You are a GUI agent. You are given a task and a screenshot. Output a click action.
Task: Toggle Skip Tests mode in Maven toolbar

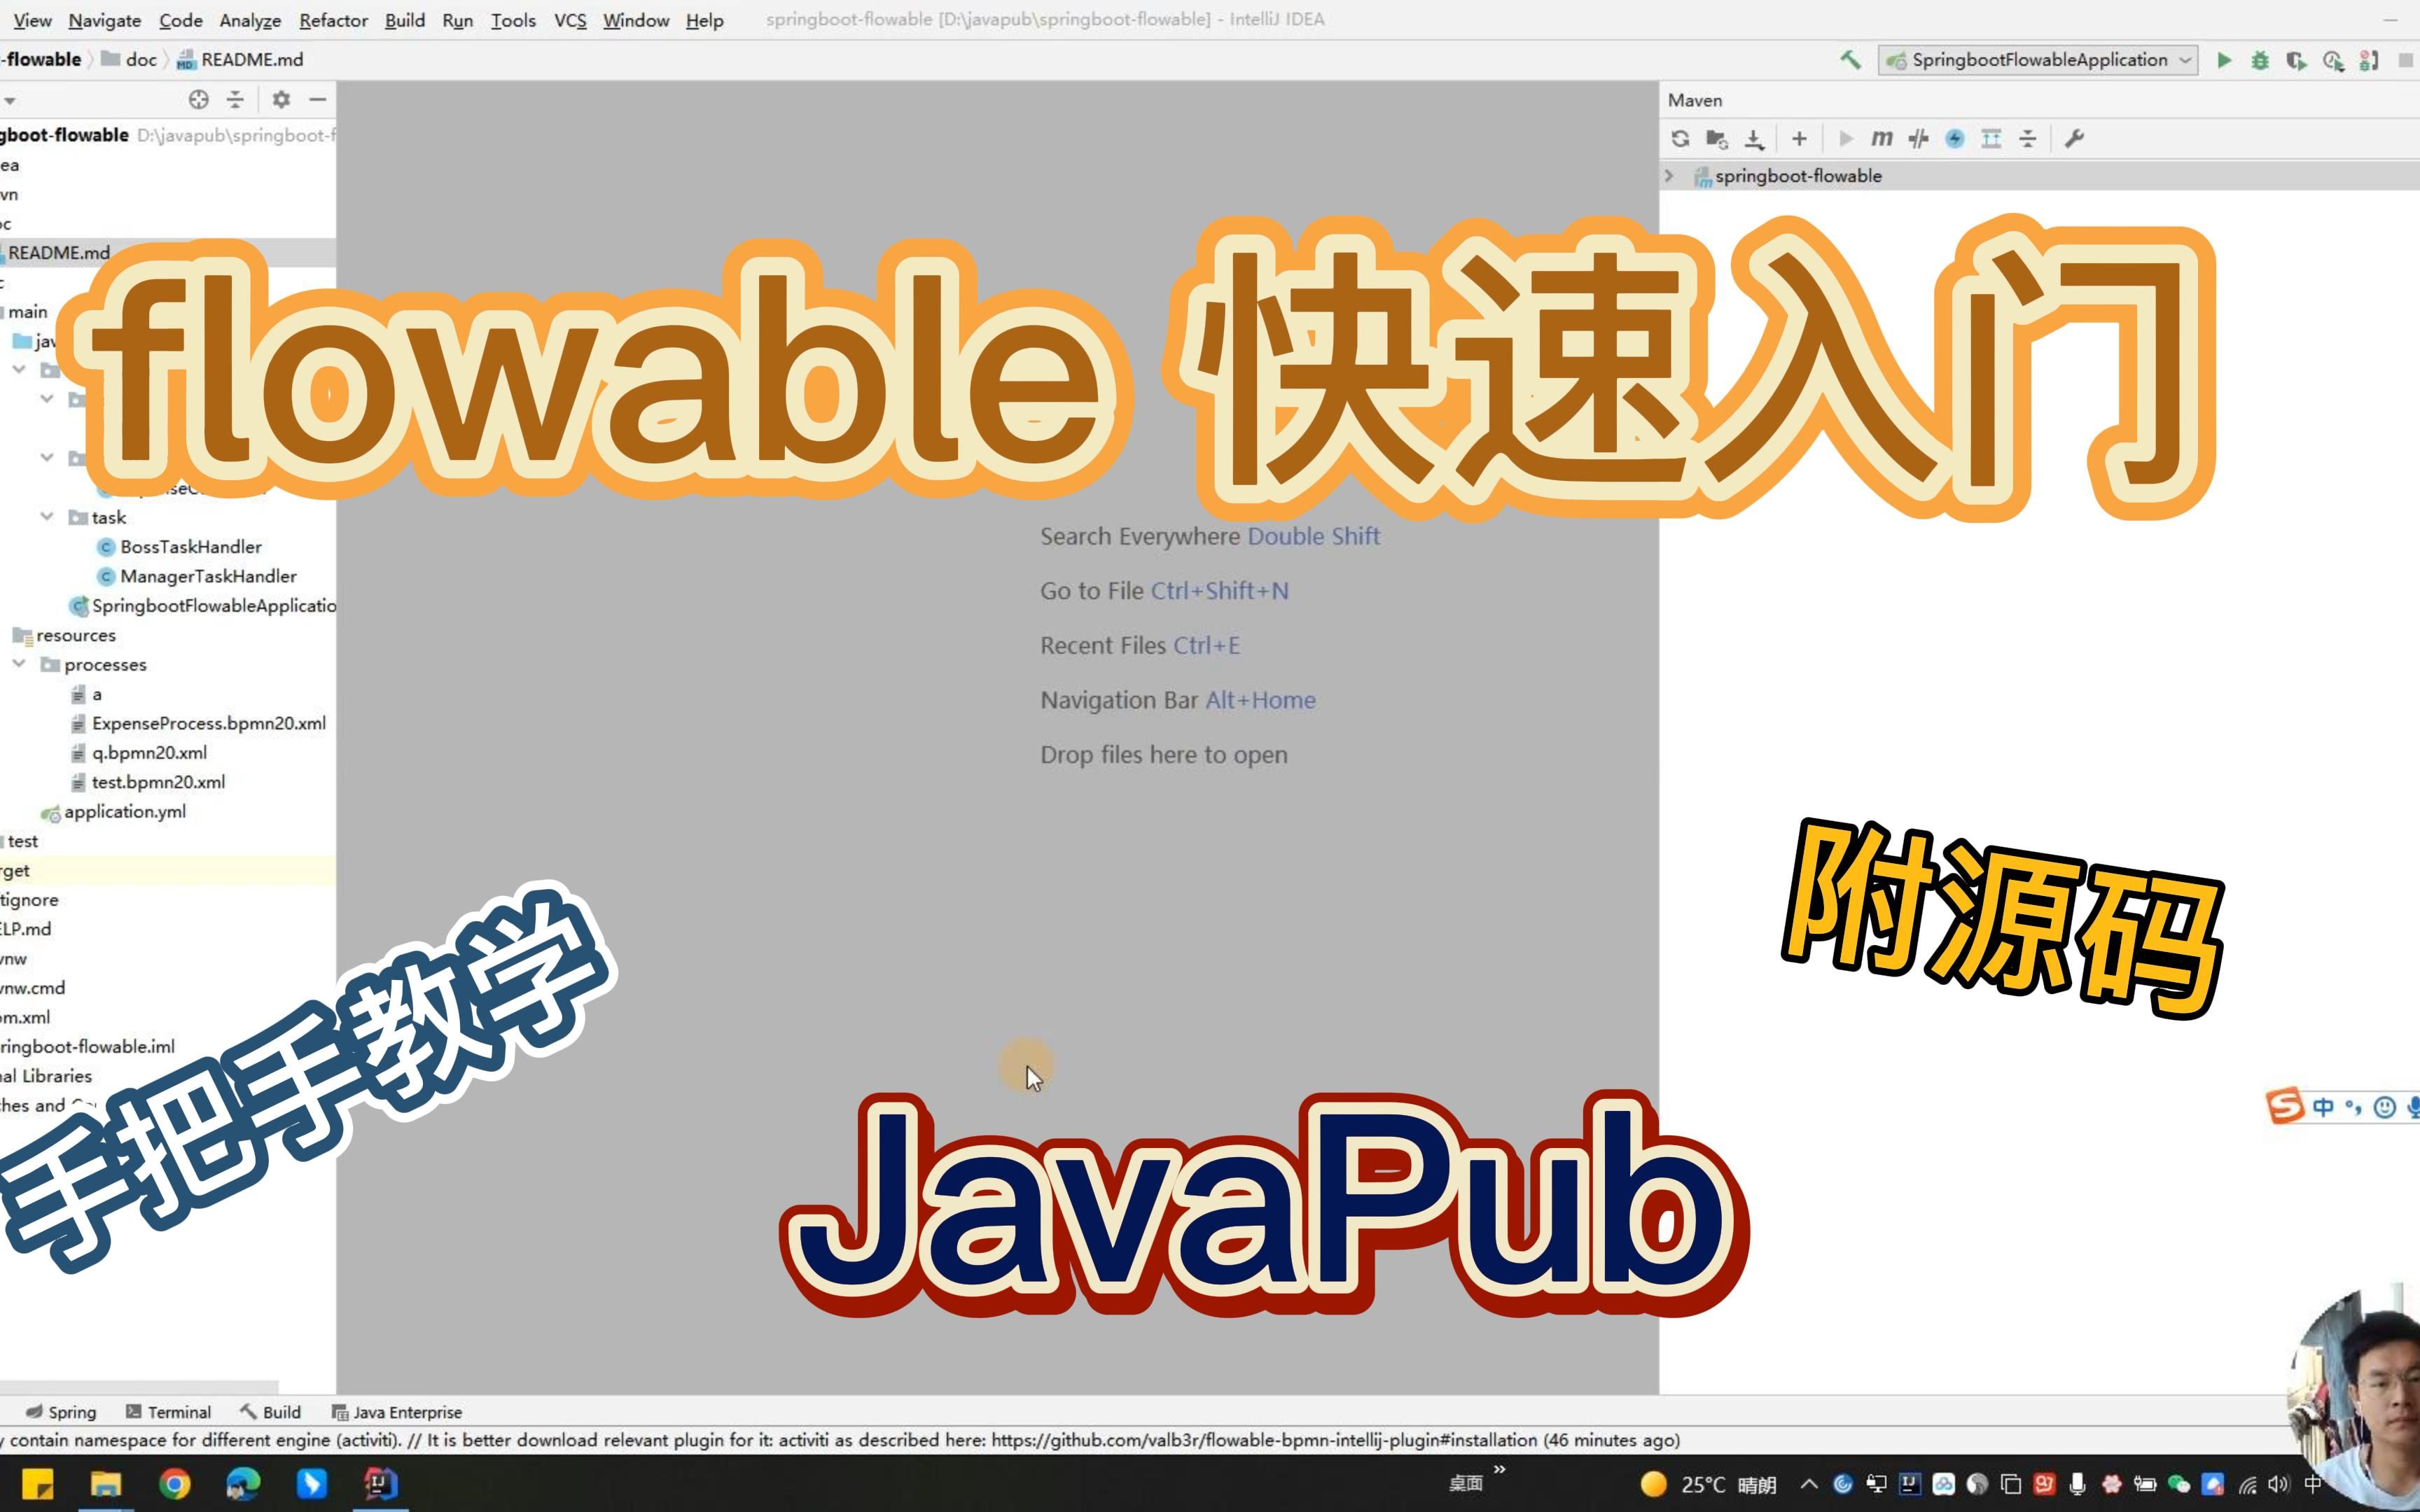[1917, 139]
